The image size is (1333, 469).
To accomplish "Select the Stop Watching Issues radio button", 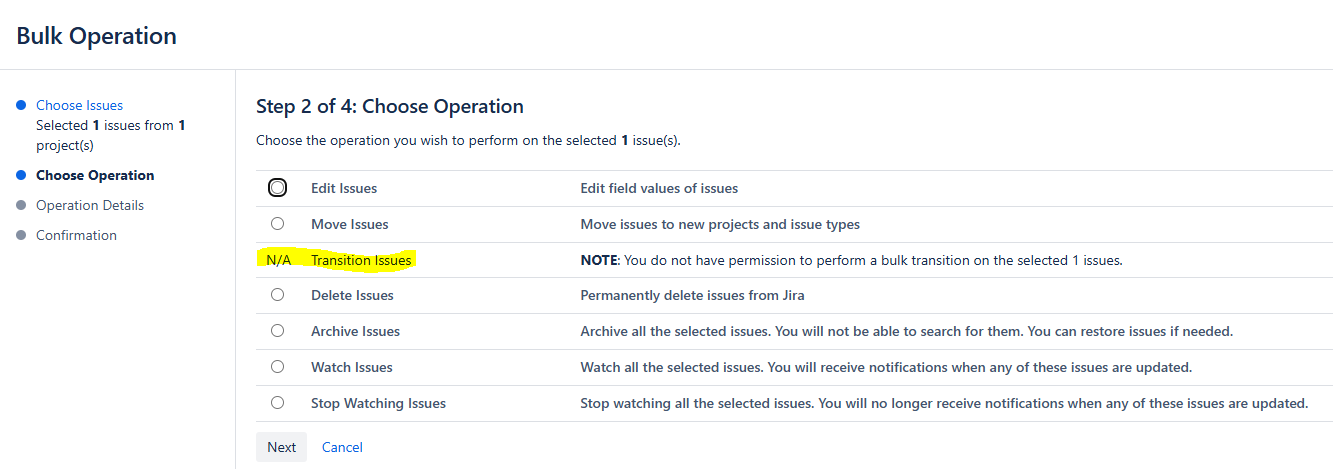I will point(277,403).
